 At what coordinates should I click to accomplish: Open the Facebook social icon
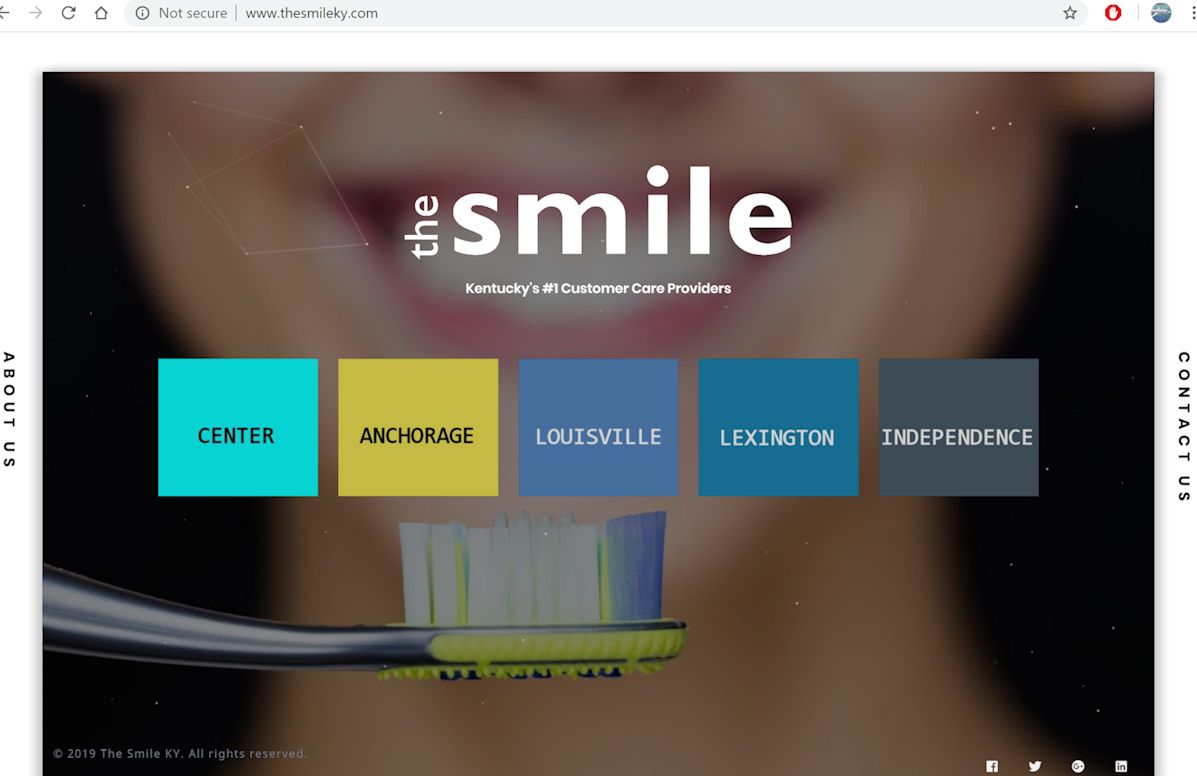(992, 766)
